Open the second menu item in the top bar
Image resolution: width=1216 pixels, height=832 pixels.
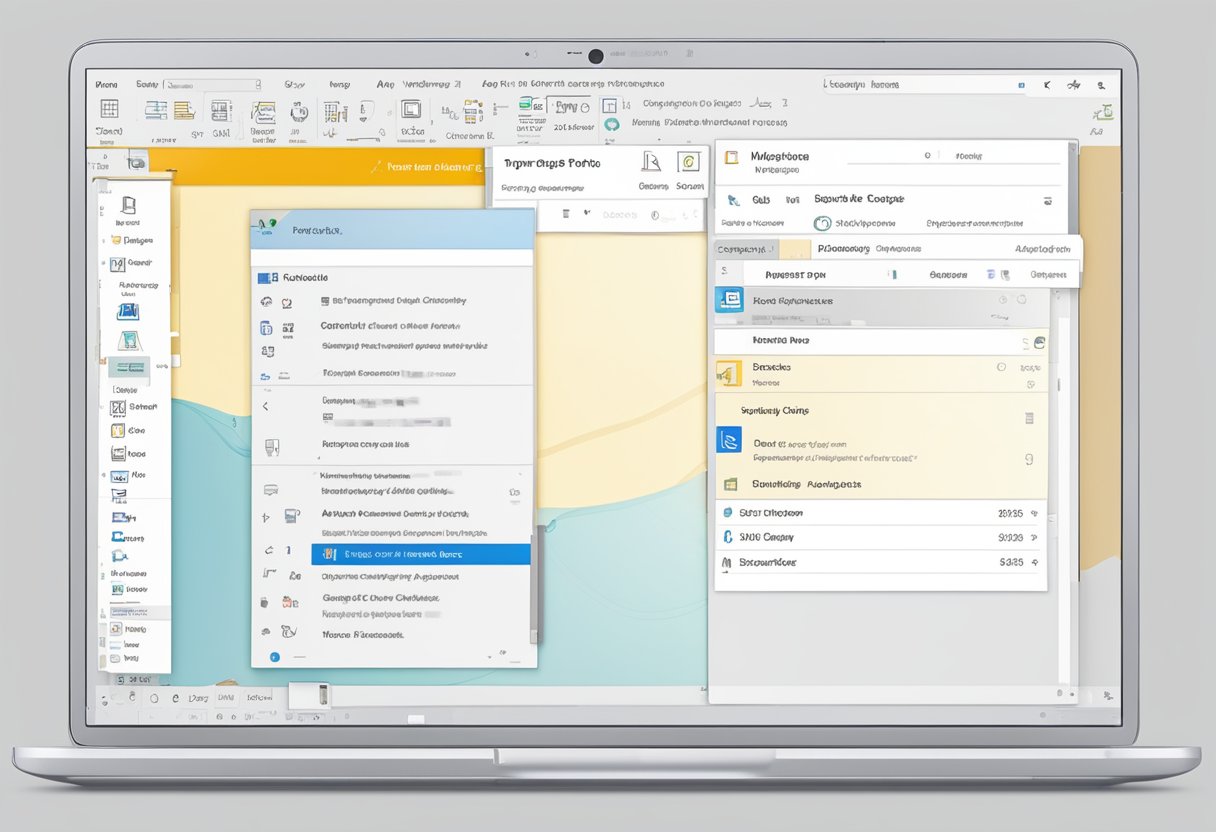pos(148,84)
